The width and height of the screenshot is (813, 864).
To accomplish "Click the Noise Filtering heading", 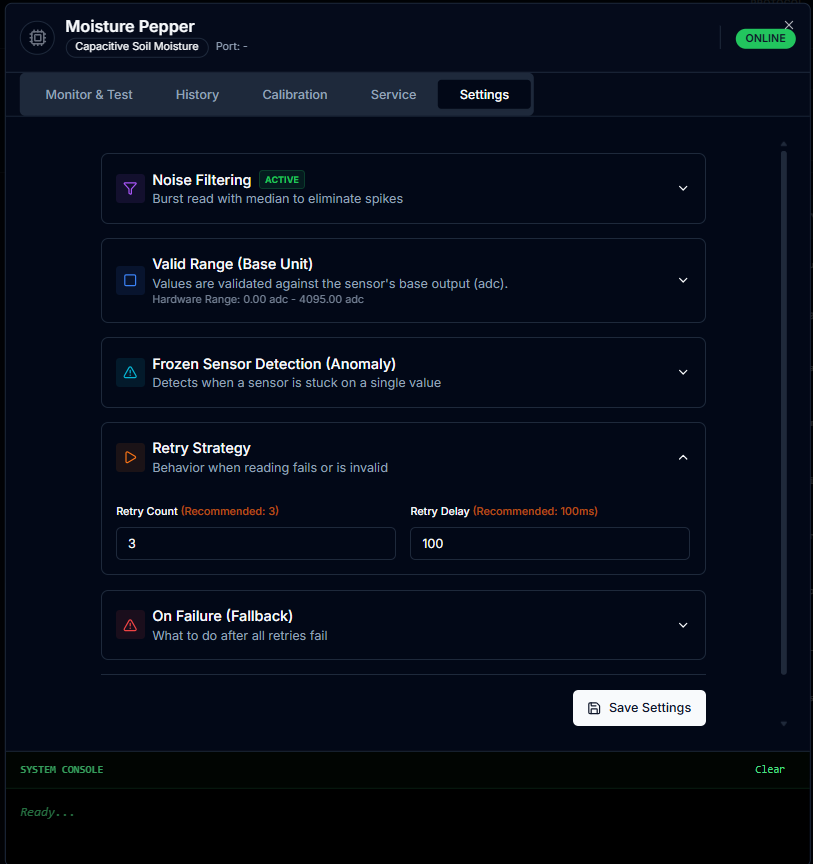I will (x=202, y=180).
